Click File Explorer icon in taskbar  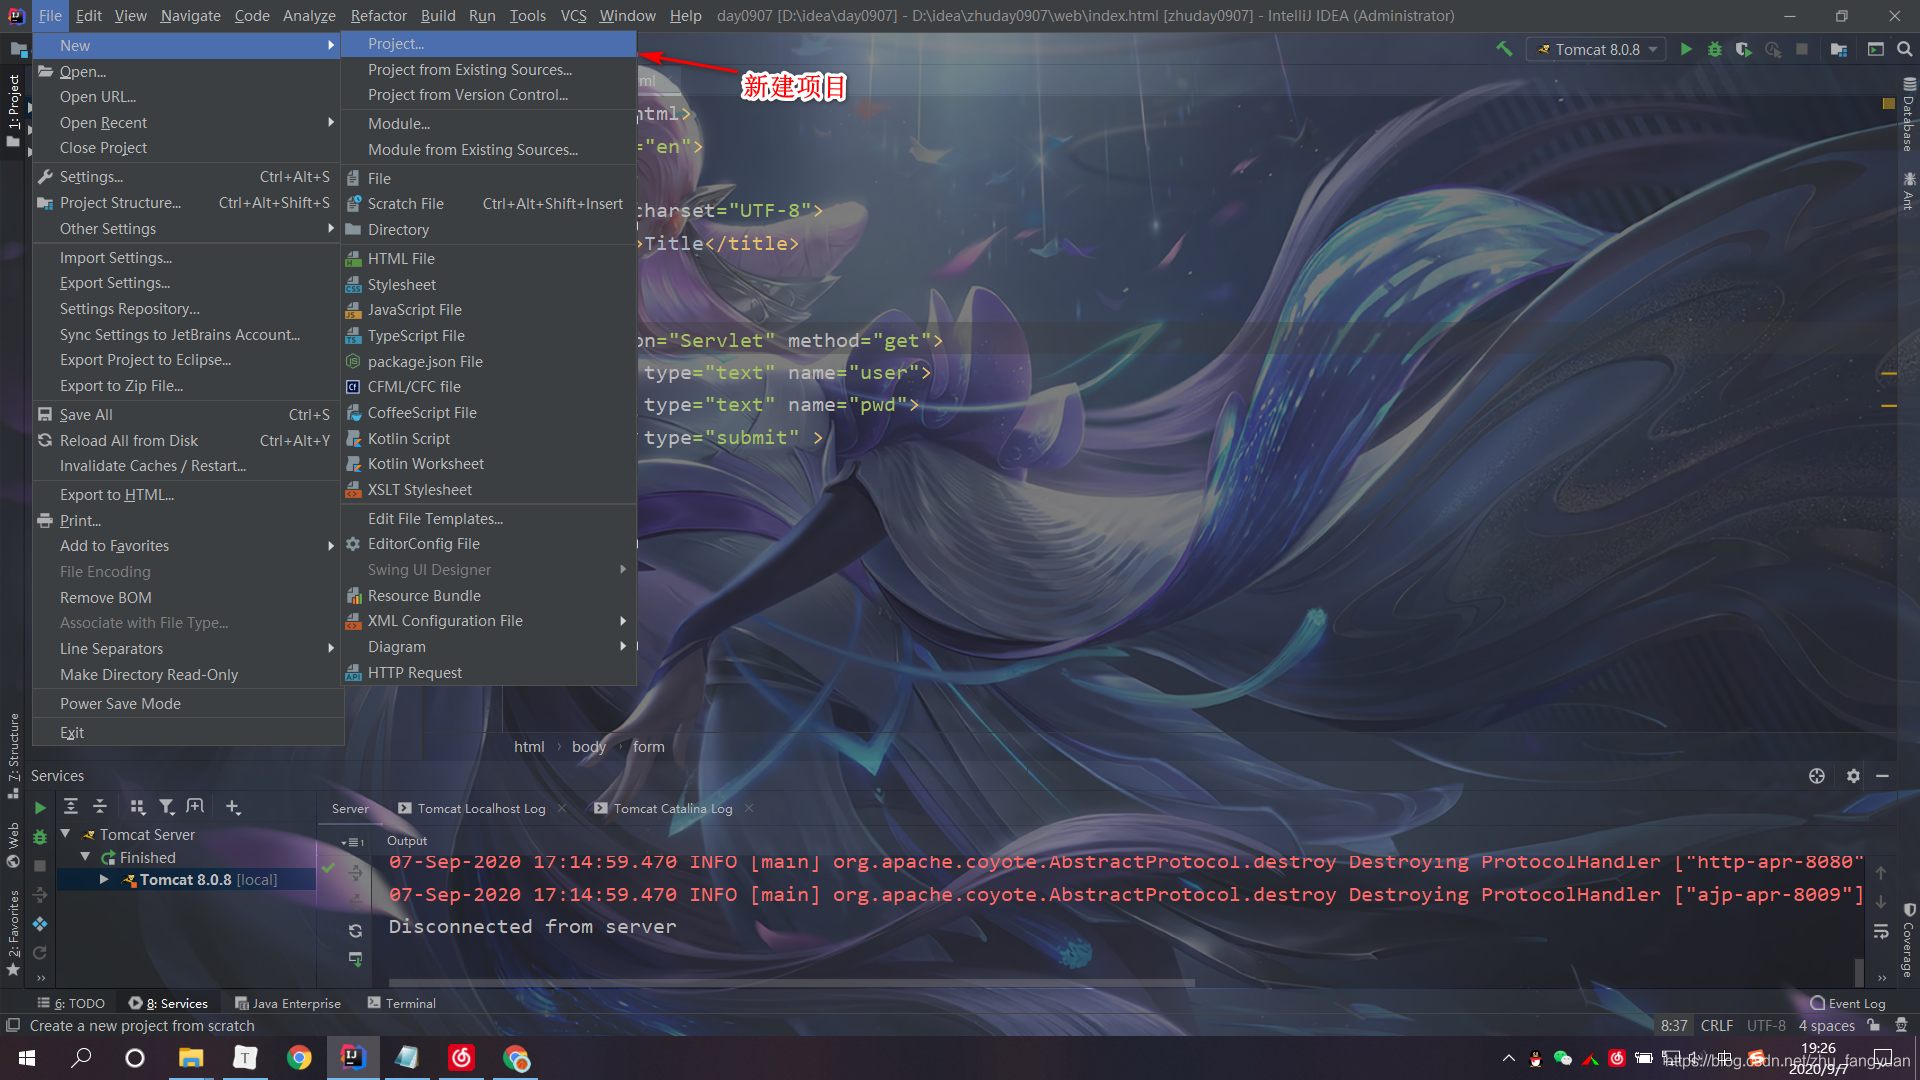(x=190, y=1058)
